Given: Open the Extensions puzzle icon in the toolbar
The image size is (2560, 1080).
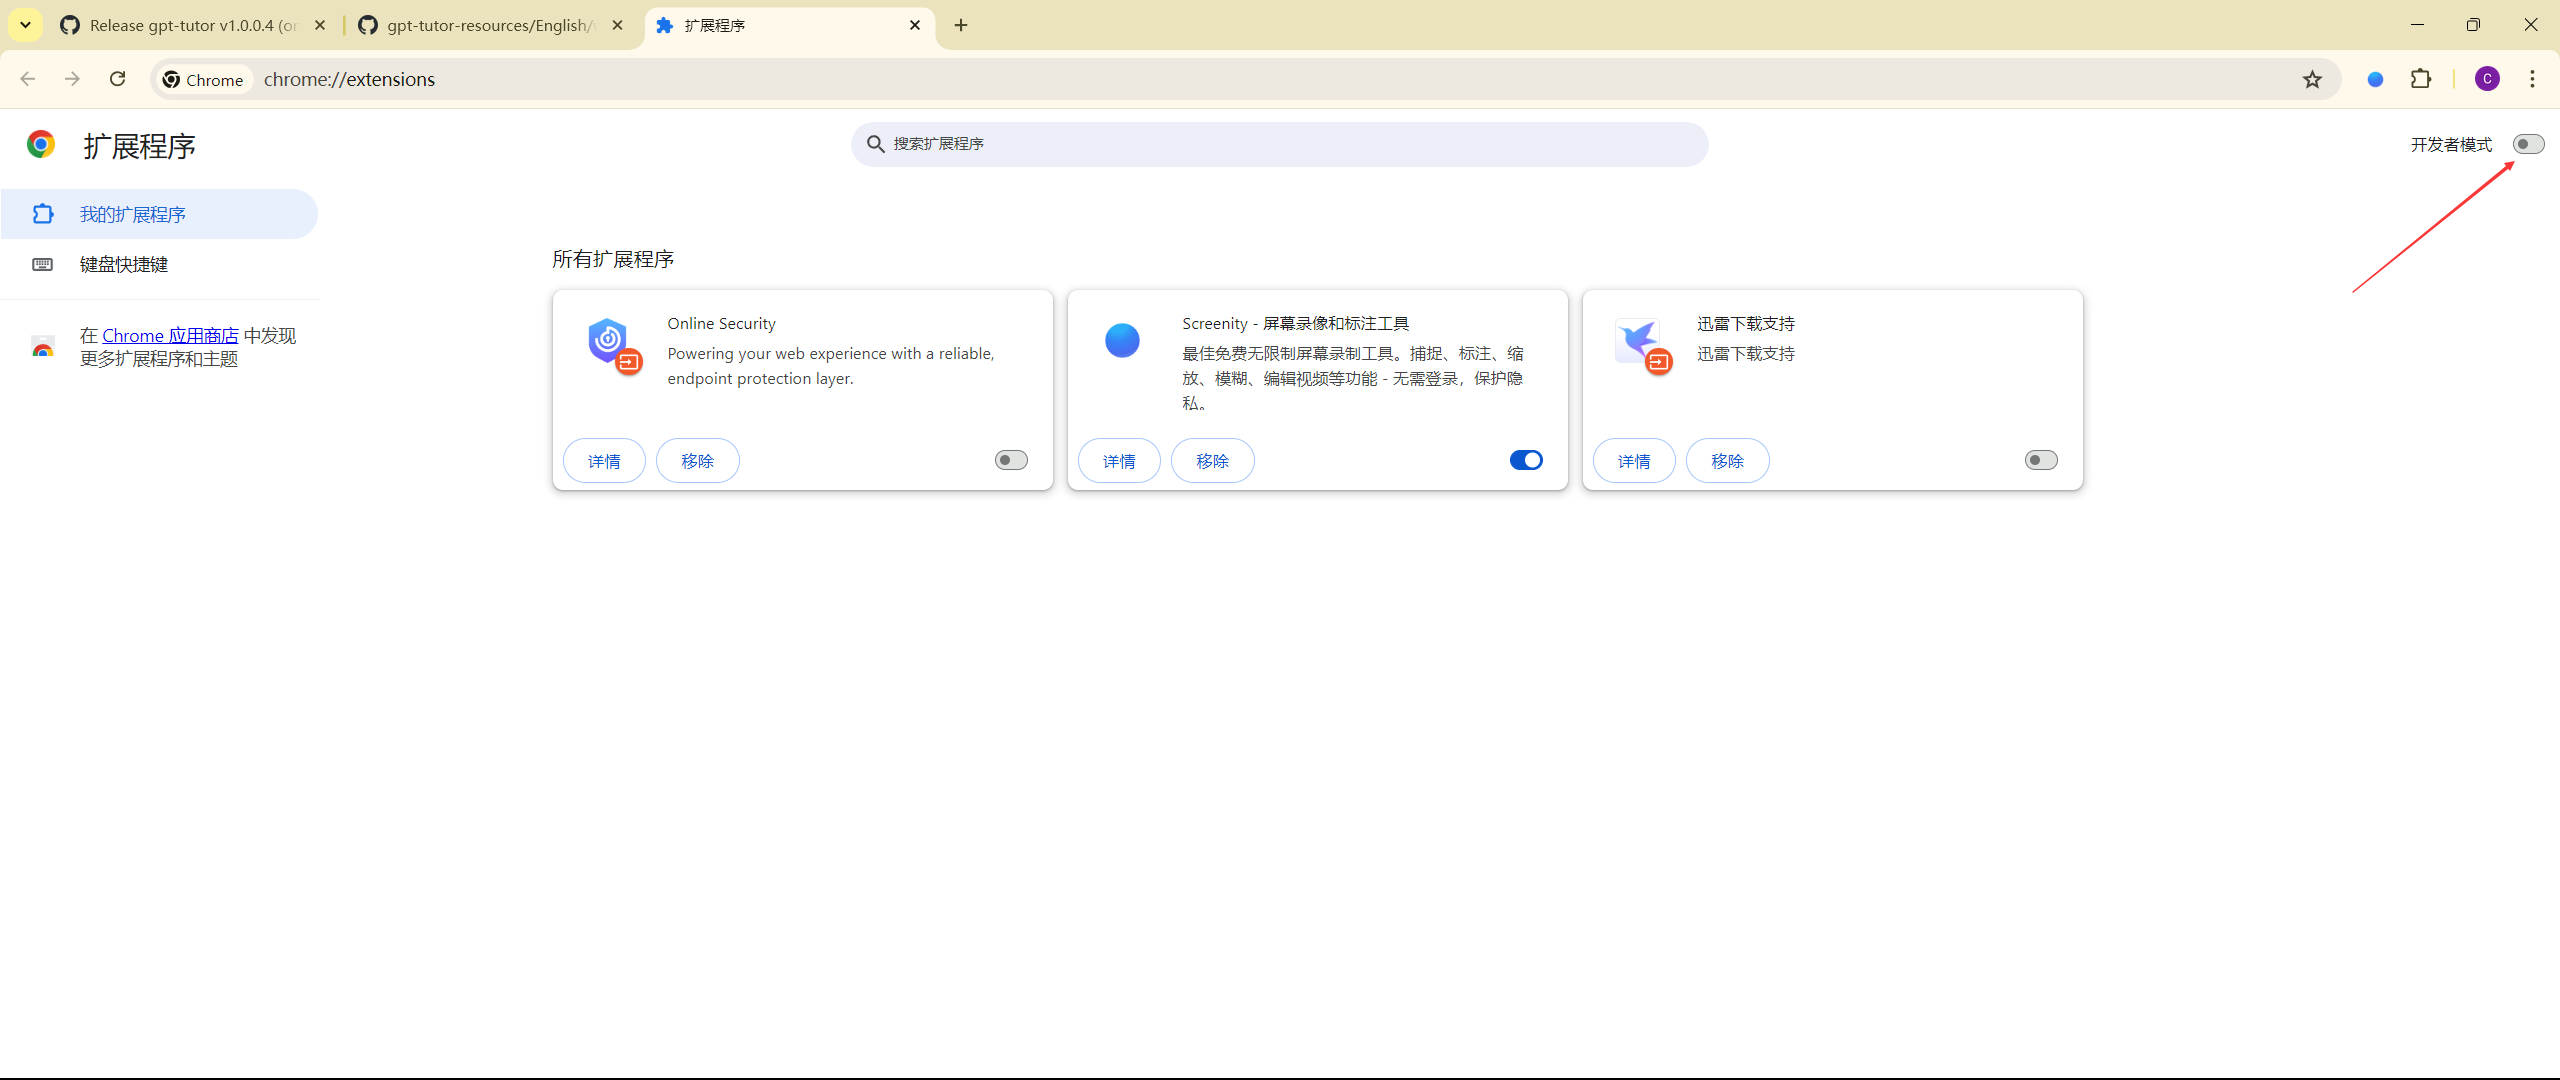Looking at the screenshot, I should 2421,79.
